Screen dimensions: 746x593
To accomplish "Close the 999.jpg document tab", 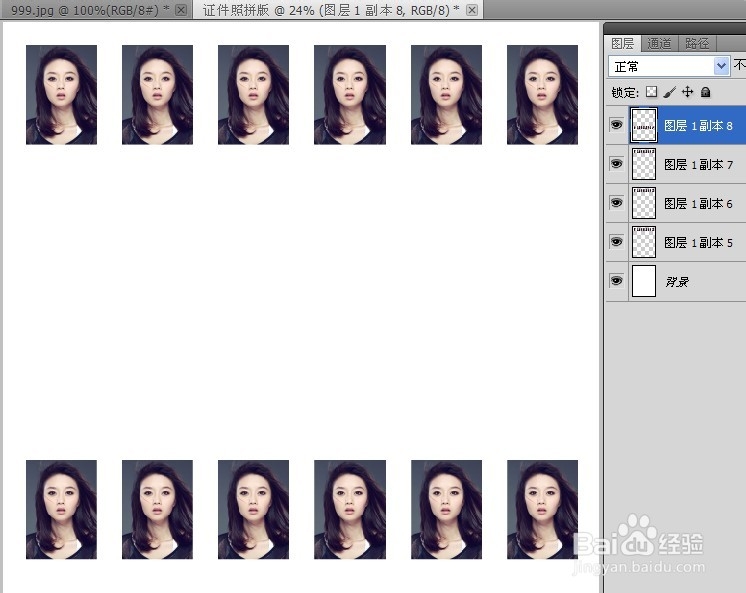I will point(181,10).
